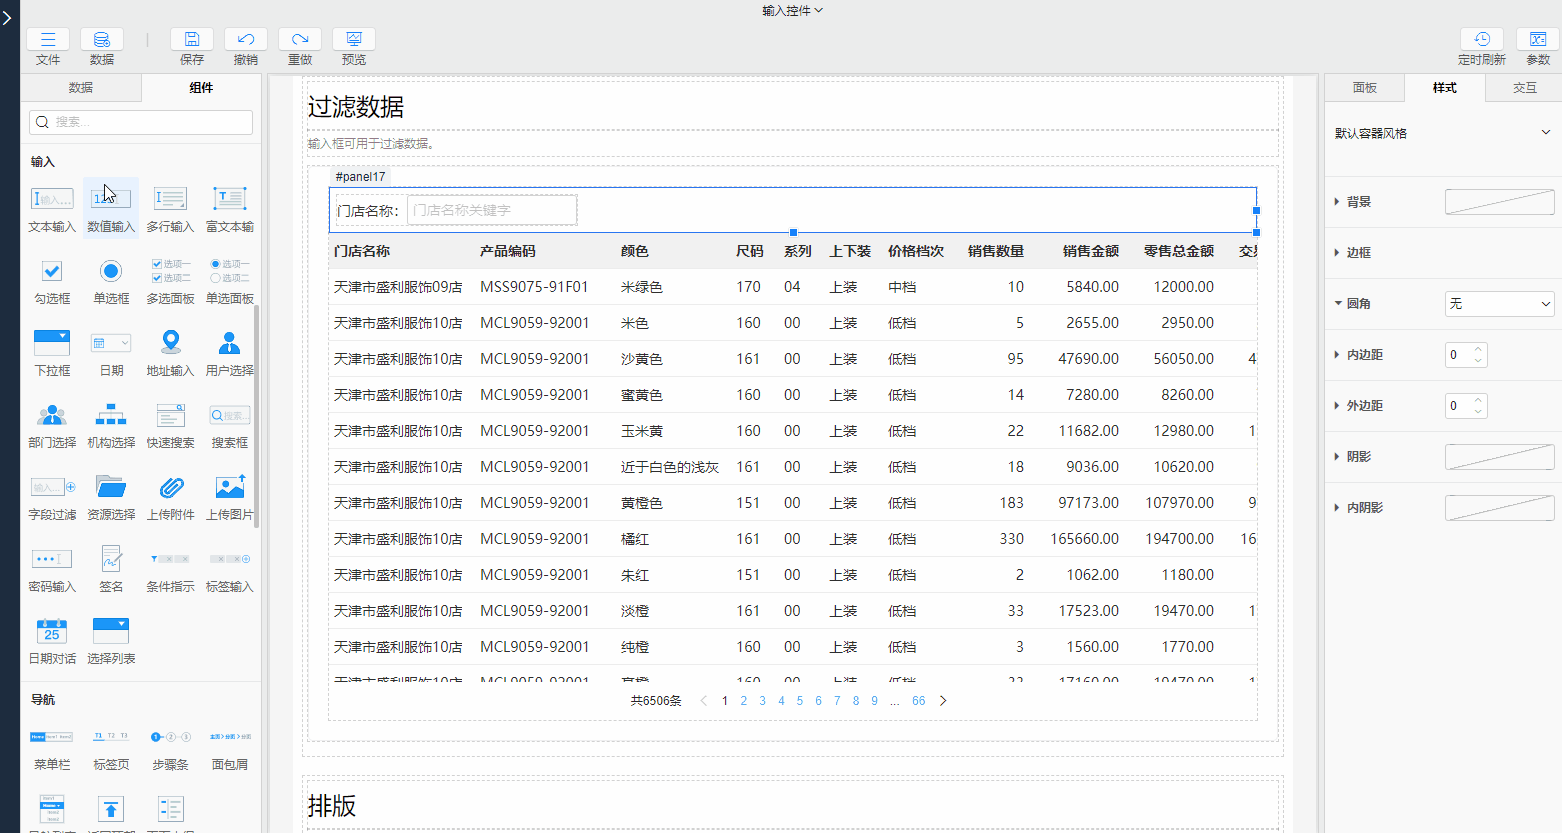Switch to the interaction (交互) tab
1562x833 pixels.
(1524, 88)
